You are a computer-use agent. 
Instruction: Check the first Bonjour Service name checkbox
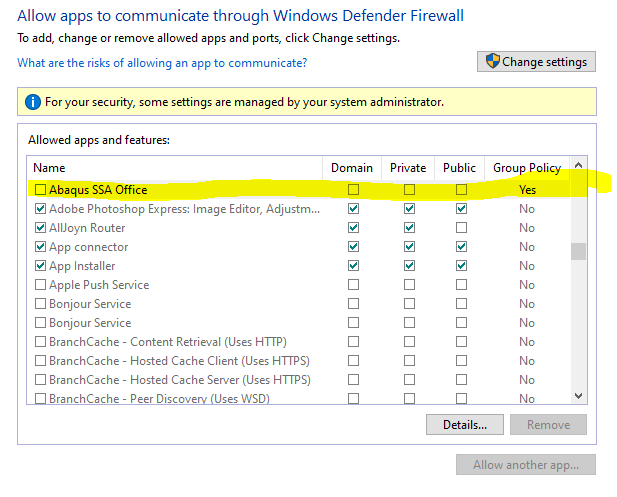40,303
